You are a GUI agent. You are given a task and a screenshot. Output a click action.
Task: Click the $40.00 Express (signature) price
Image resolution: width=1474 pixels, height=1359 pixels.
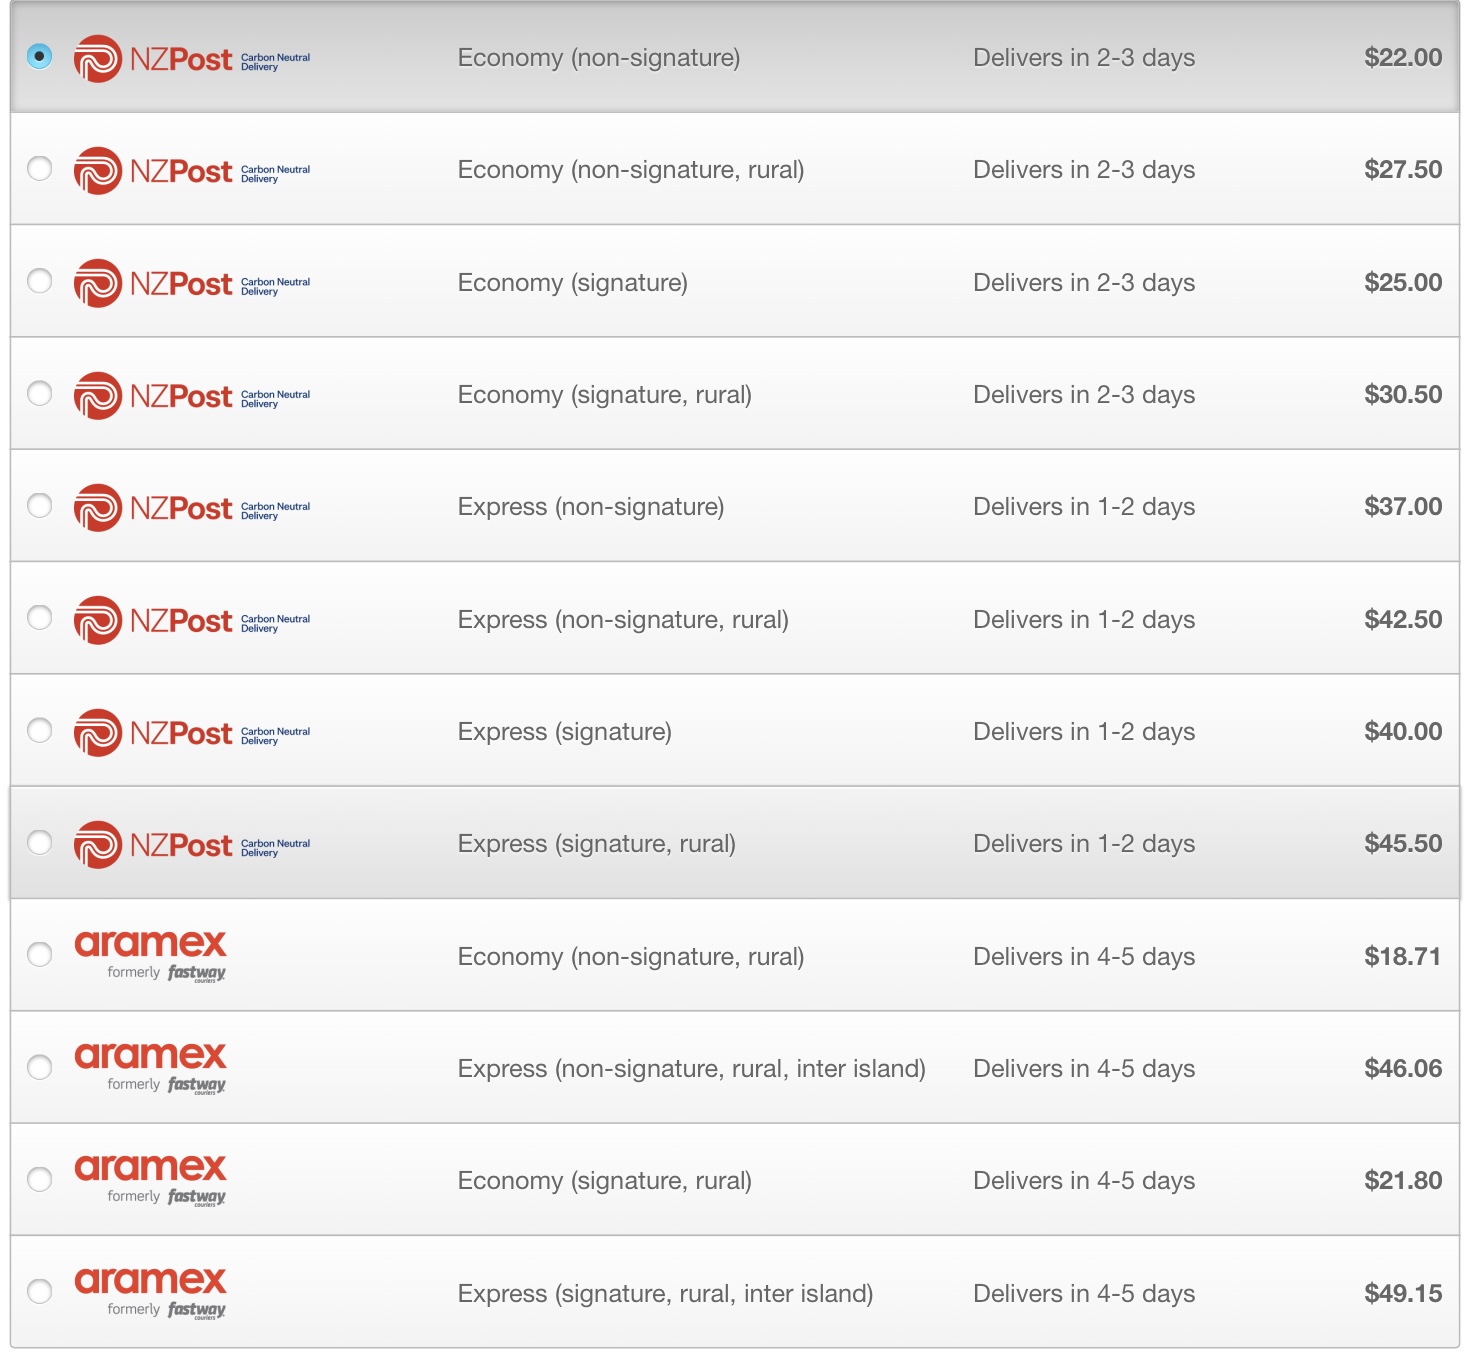tap(1402, 732)
